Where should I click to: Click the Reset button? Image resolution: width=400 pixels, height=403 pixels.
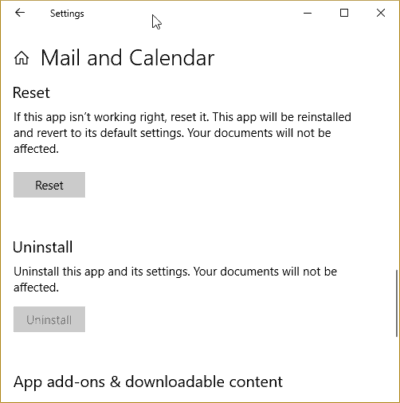coord(49,185)
